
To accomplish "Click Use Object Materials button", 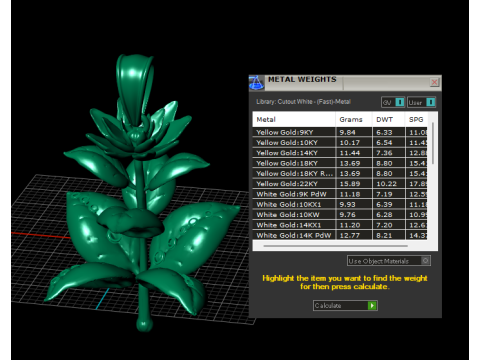I will pyautogui.click(x=389, y=261).
